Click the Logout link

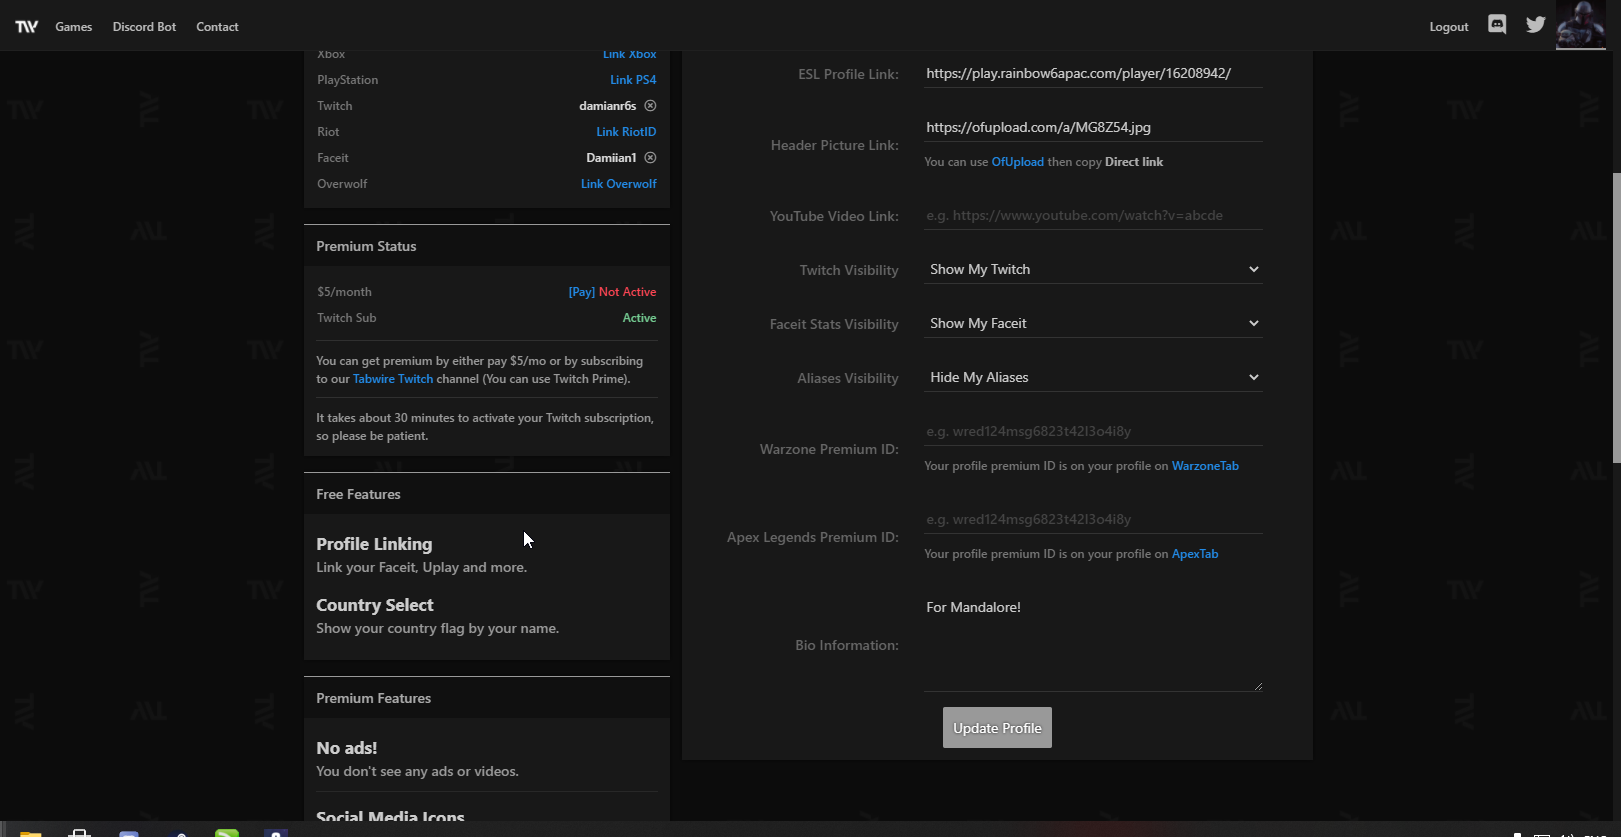1448,27
